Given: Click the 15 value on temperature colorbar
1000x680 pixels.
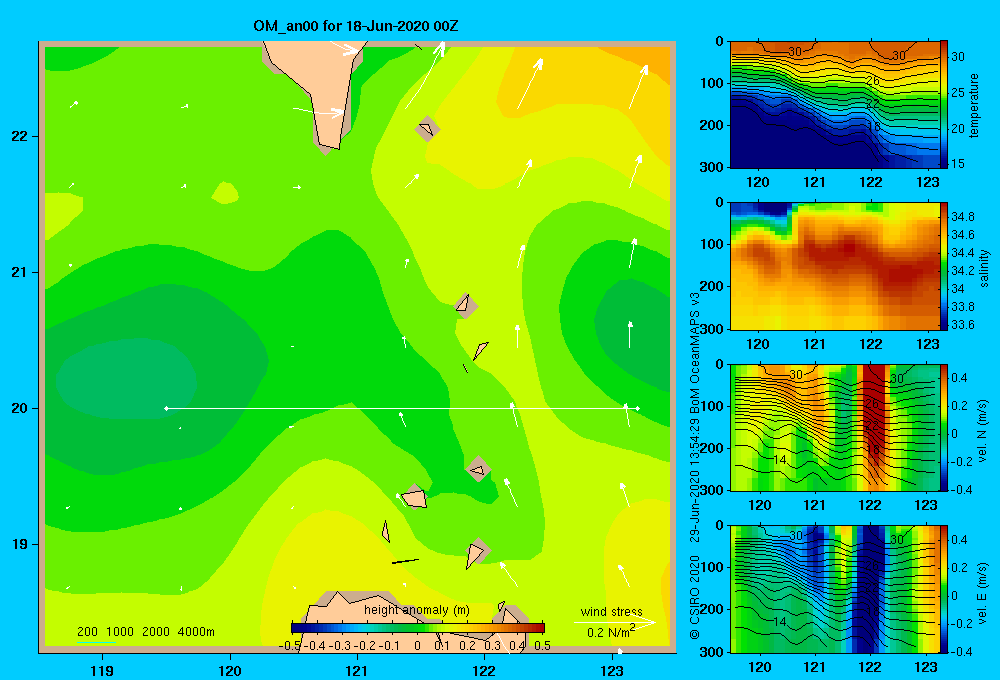Looking at the screenshot, I should tap(958, 164).
